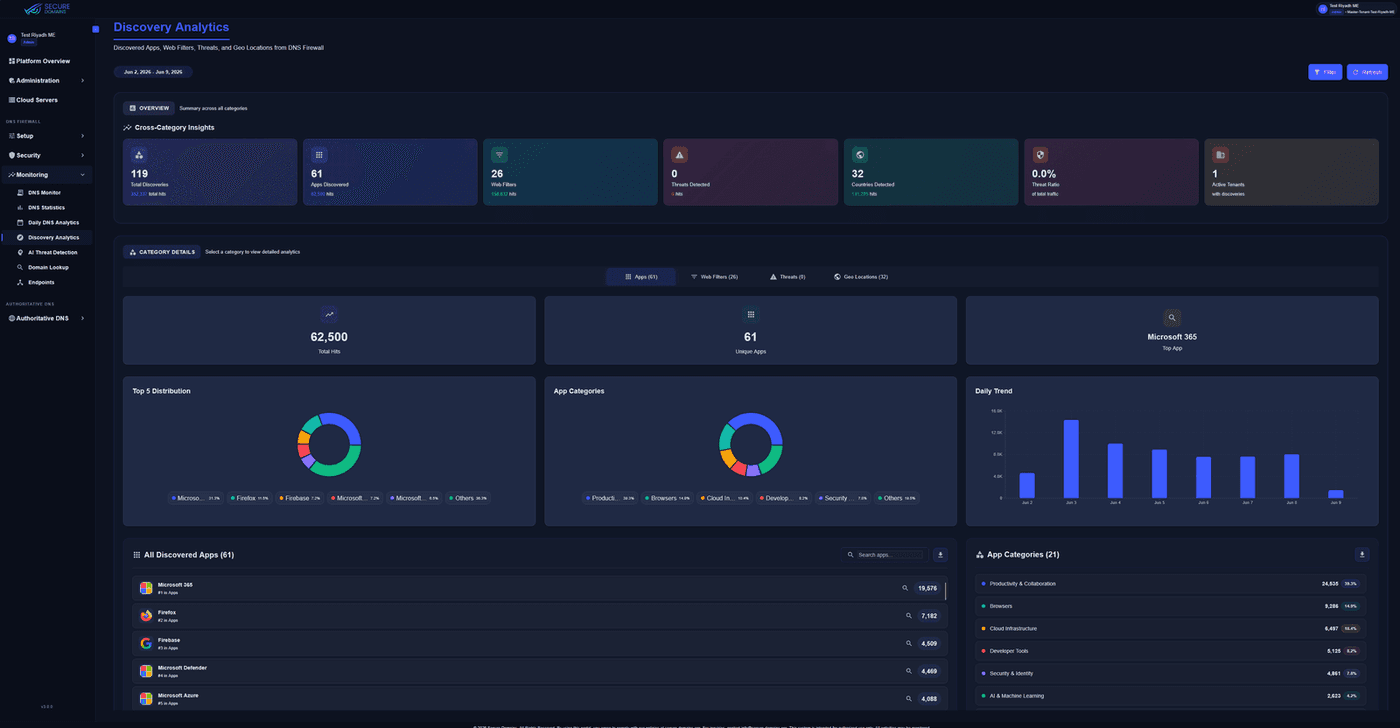Click the Total Discoveries card icon

(x=139, y=155)
